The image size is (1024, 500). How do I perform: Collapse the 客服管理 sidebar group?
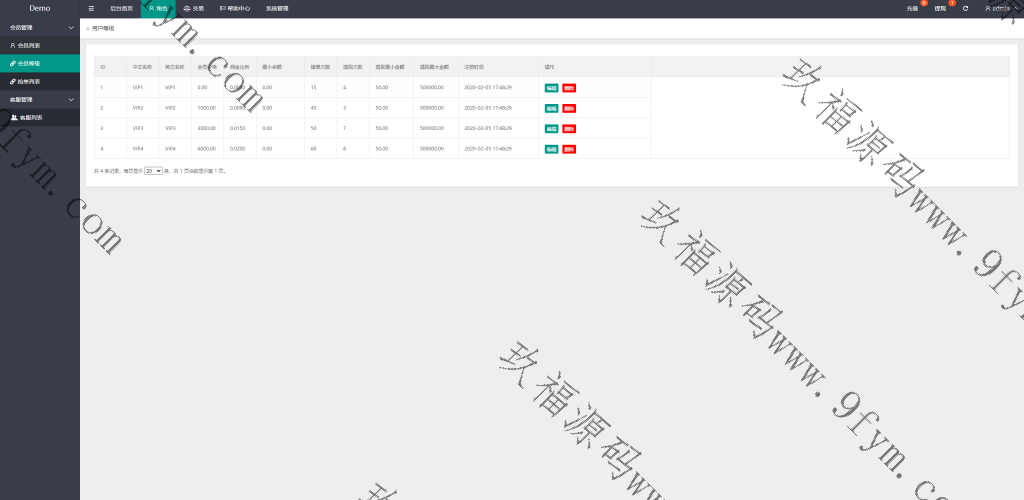39,99
